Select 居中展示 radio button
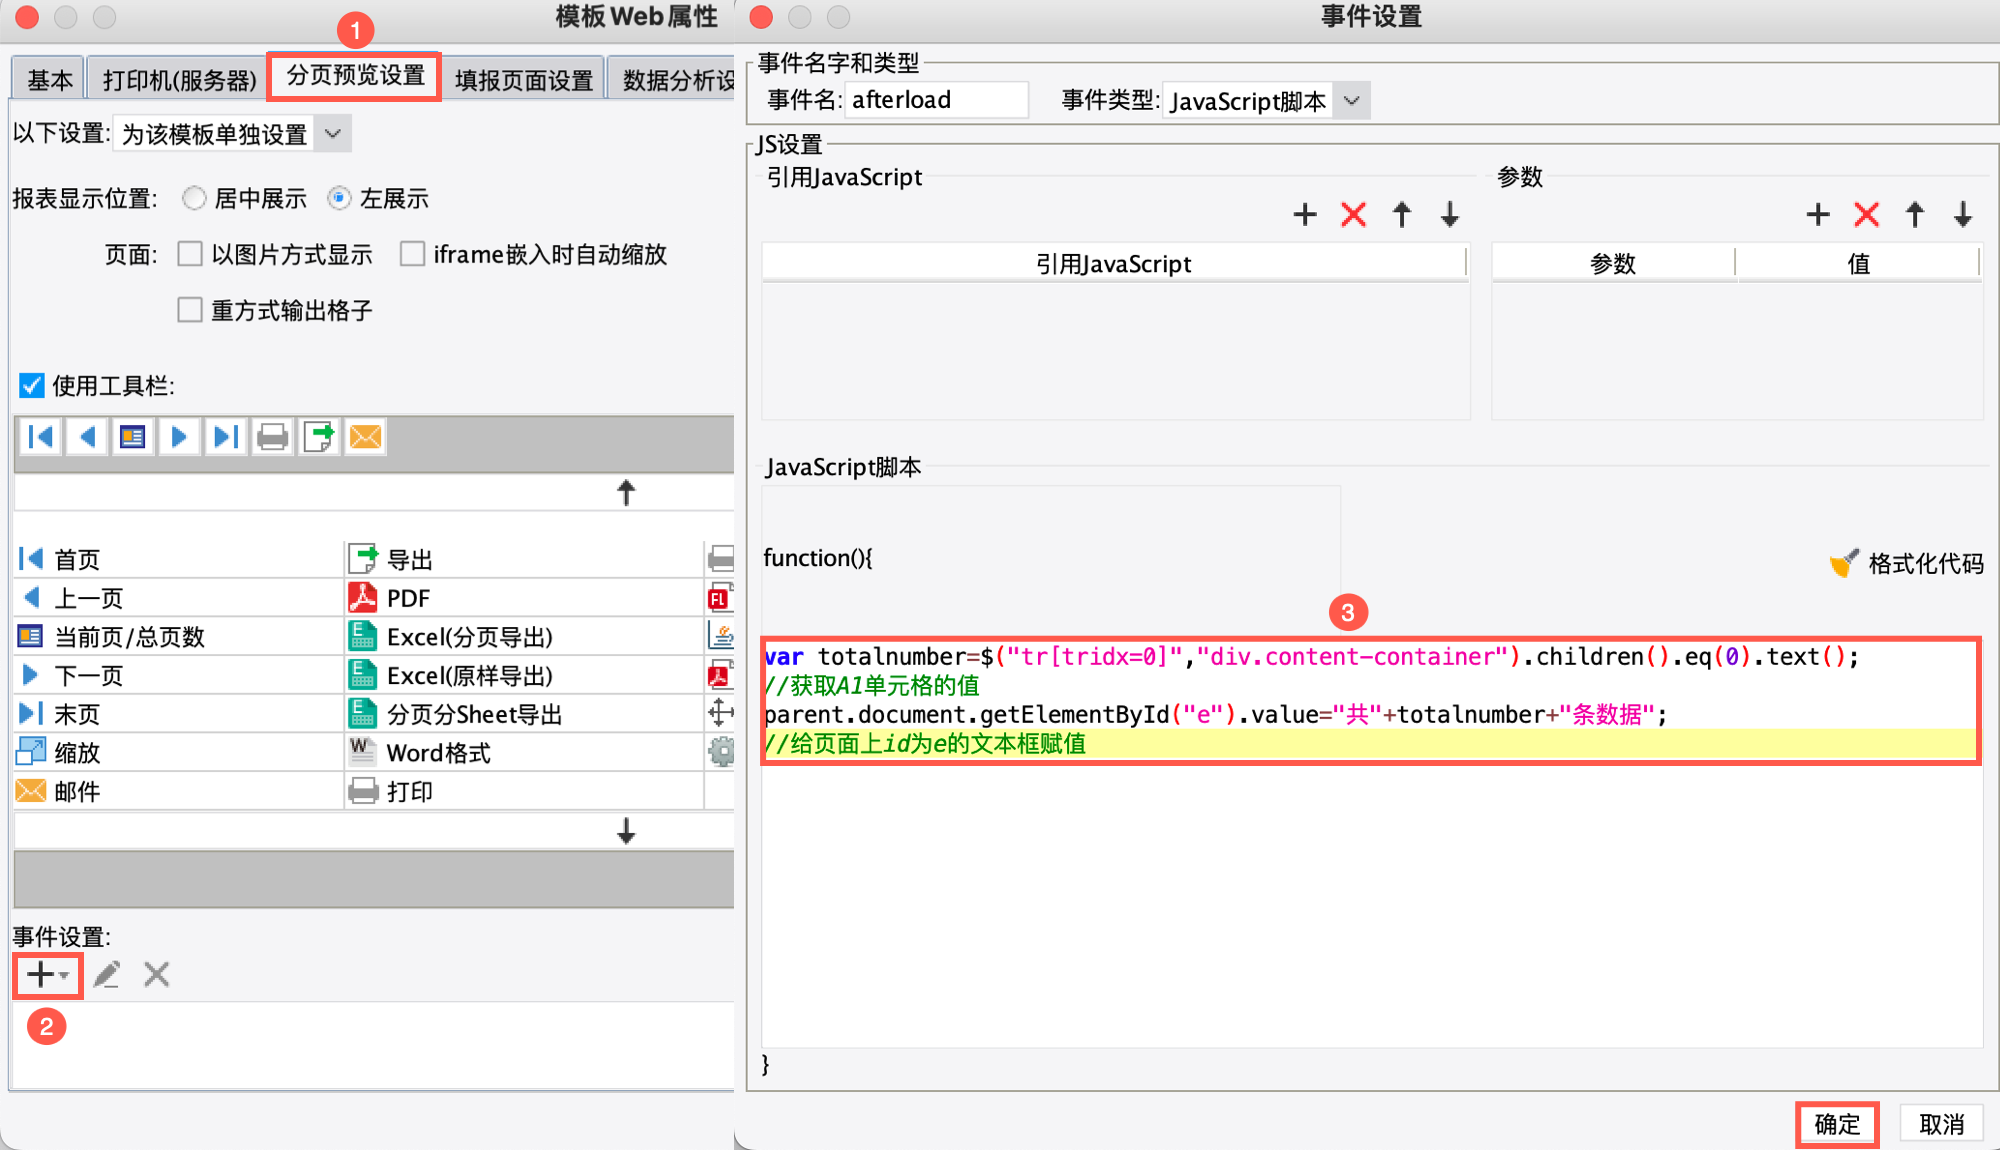Screen dimensions: 2000x1150 click(x=194, y=198)
